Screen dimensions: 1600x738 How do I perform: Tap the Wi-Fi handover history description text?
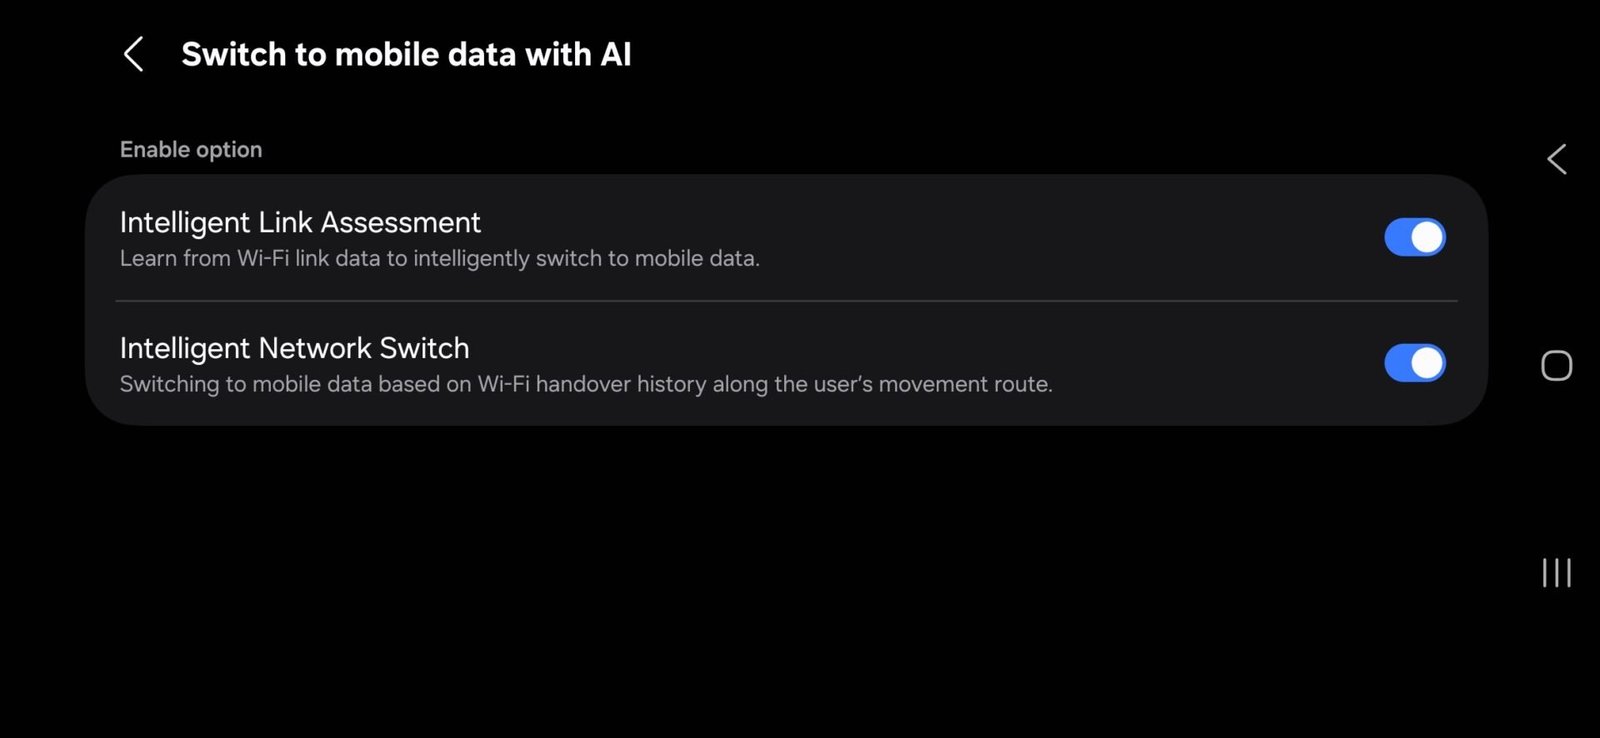587,384
